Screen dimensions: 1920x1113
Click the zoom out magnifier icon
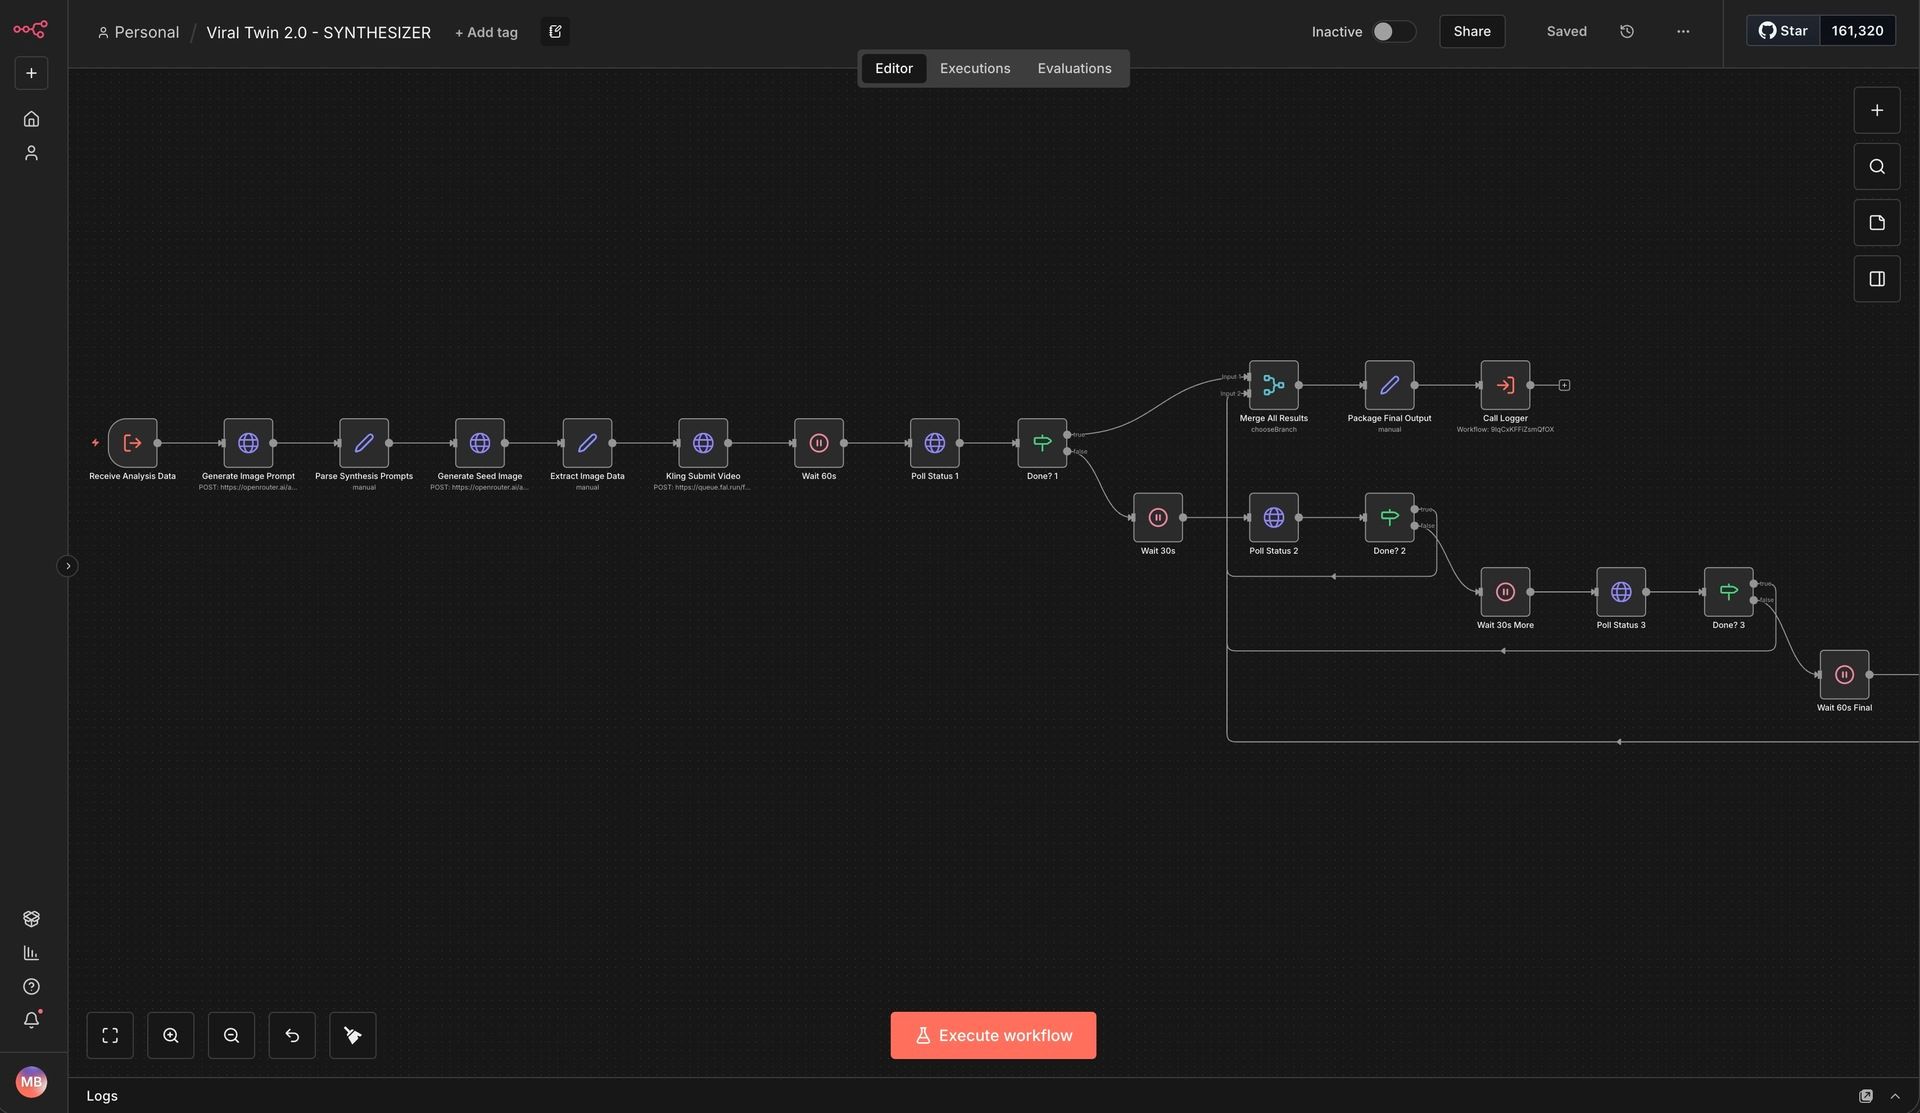(x=231, y=1035)
